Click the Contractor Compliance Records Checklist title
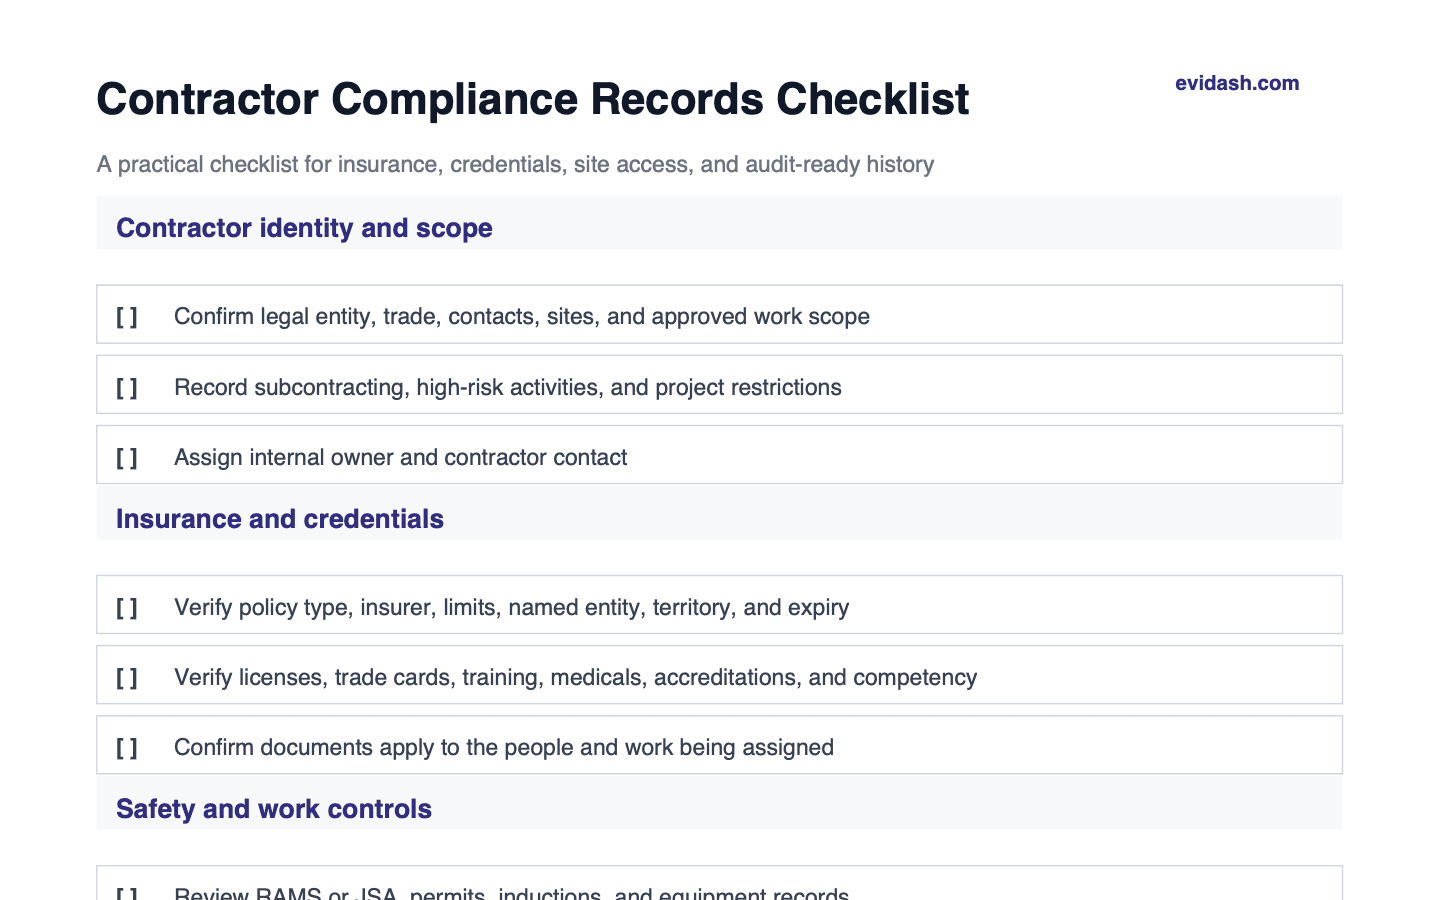Viewport: 1440px width, 900px height. tap(533, 99)
